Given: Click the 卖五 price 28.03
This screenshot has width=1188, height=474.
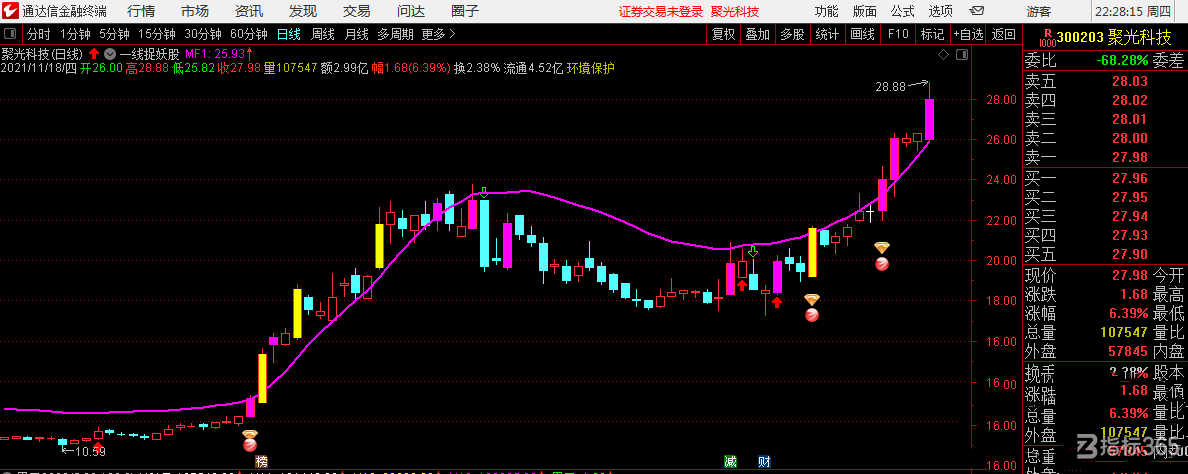Looking at the screenshot, I should [x=1130, y=80].
